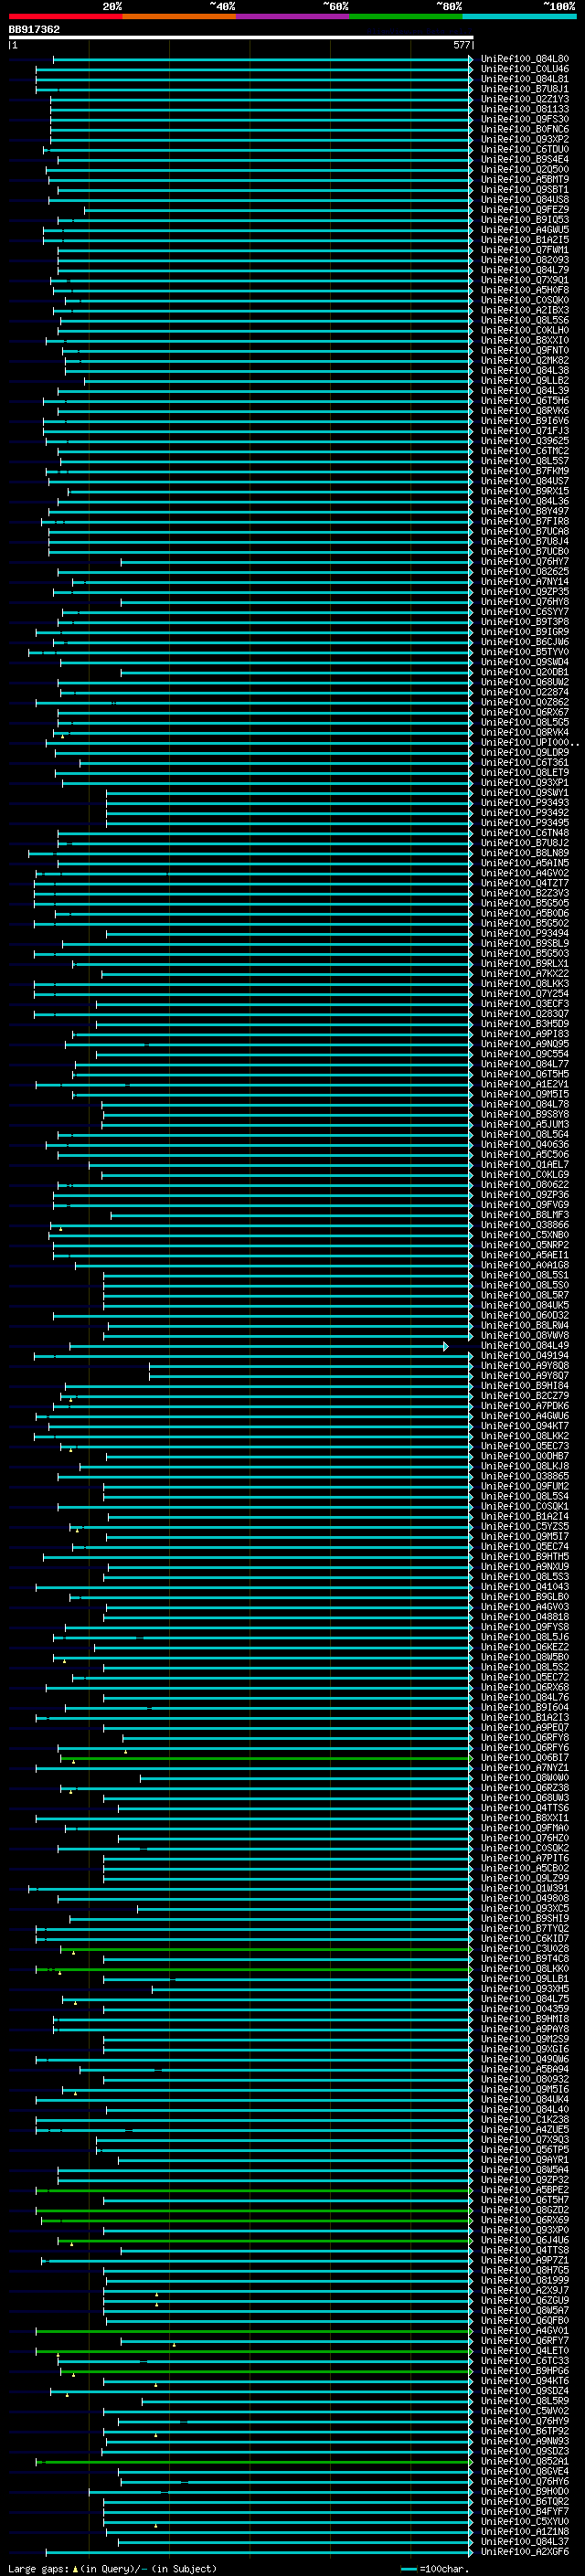The height and width of the screenshot is (2576, 585).
Task: Select label UniRef100_B9I053
Action: (525, 220)
